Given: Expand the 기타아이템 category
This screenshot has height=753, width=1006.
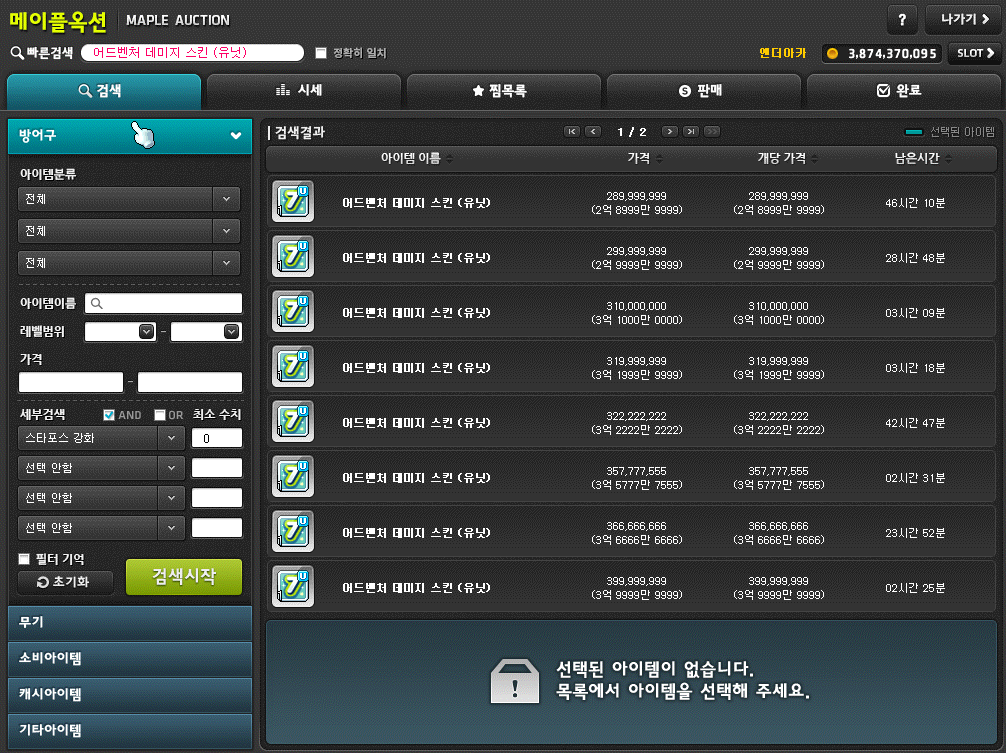Looking at the screenshot, I should click(x=130, y=731).
